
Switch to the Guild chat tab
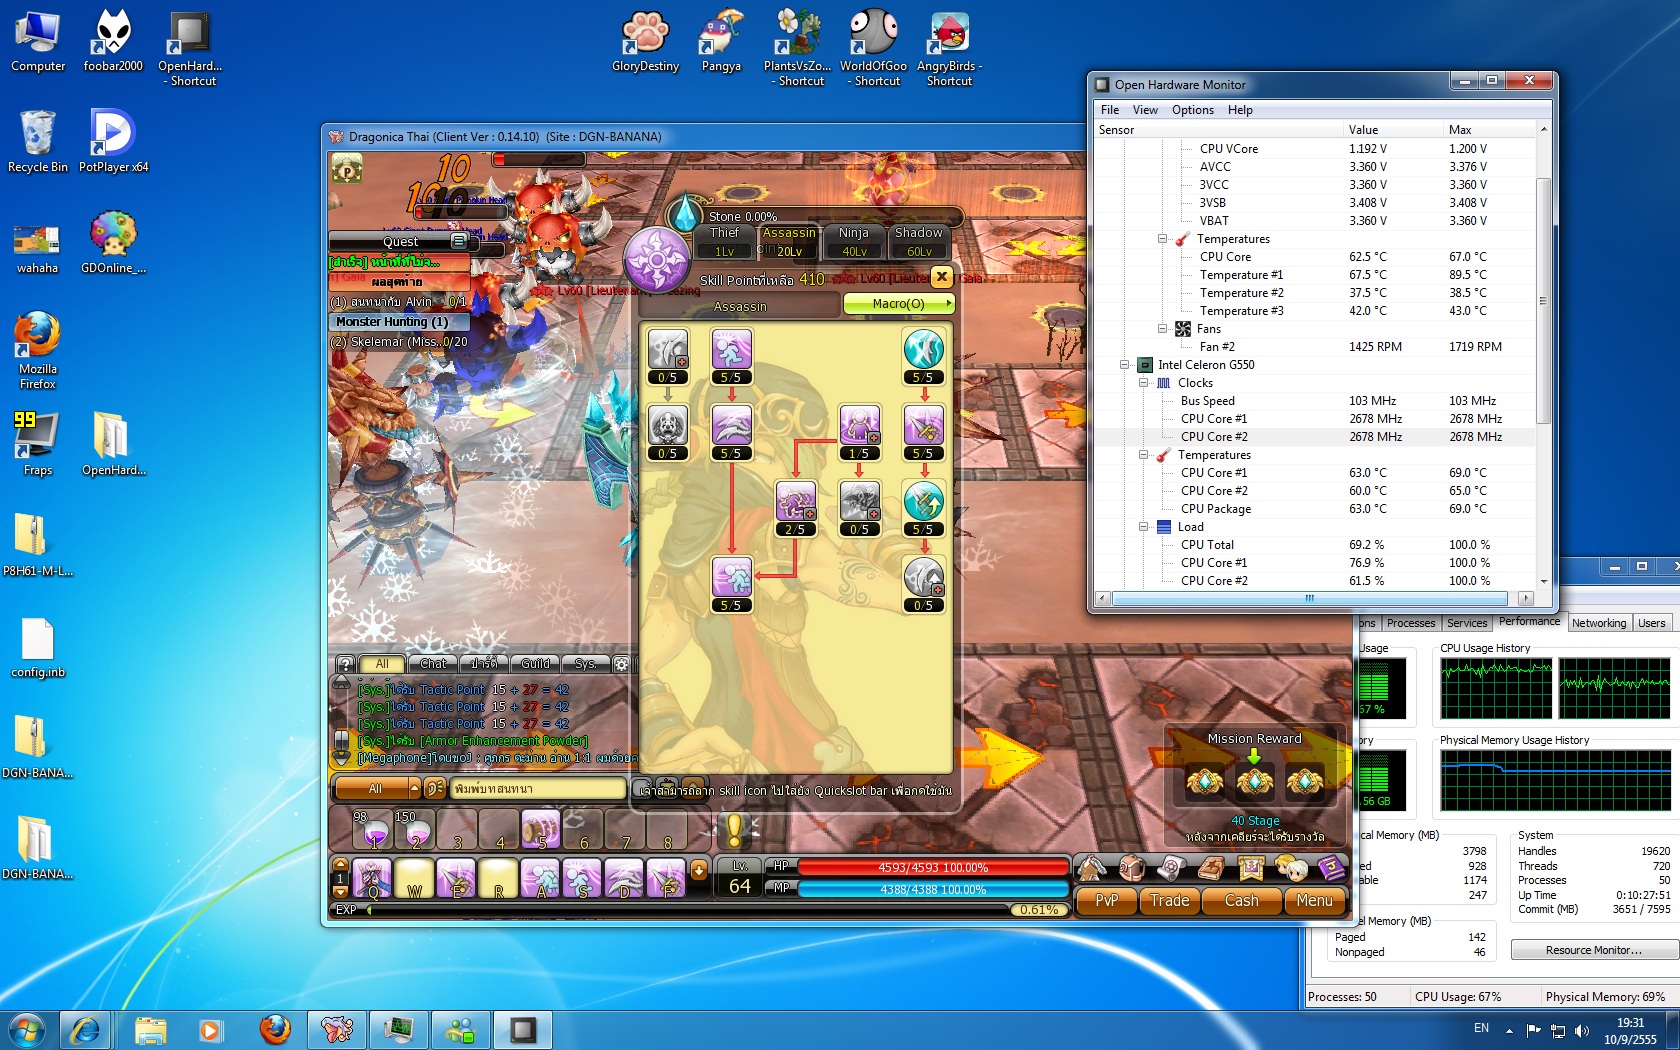535,664
